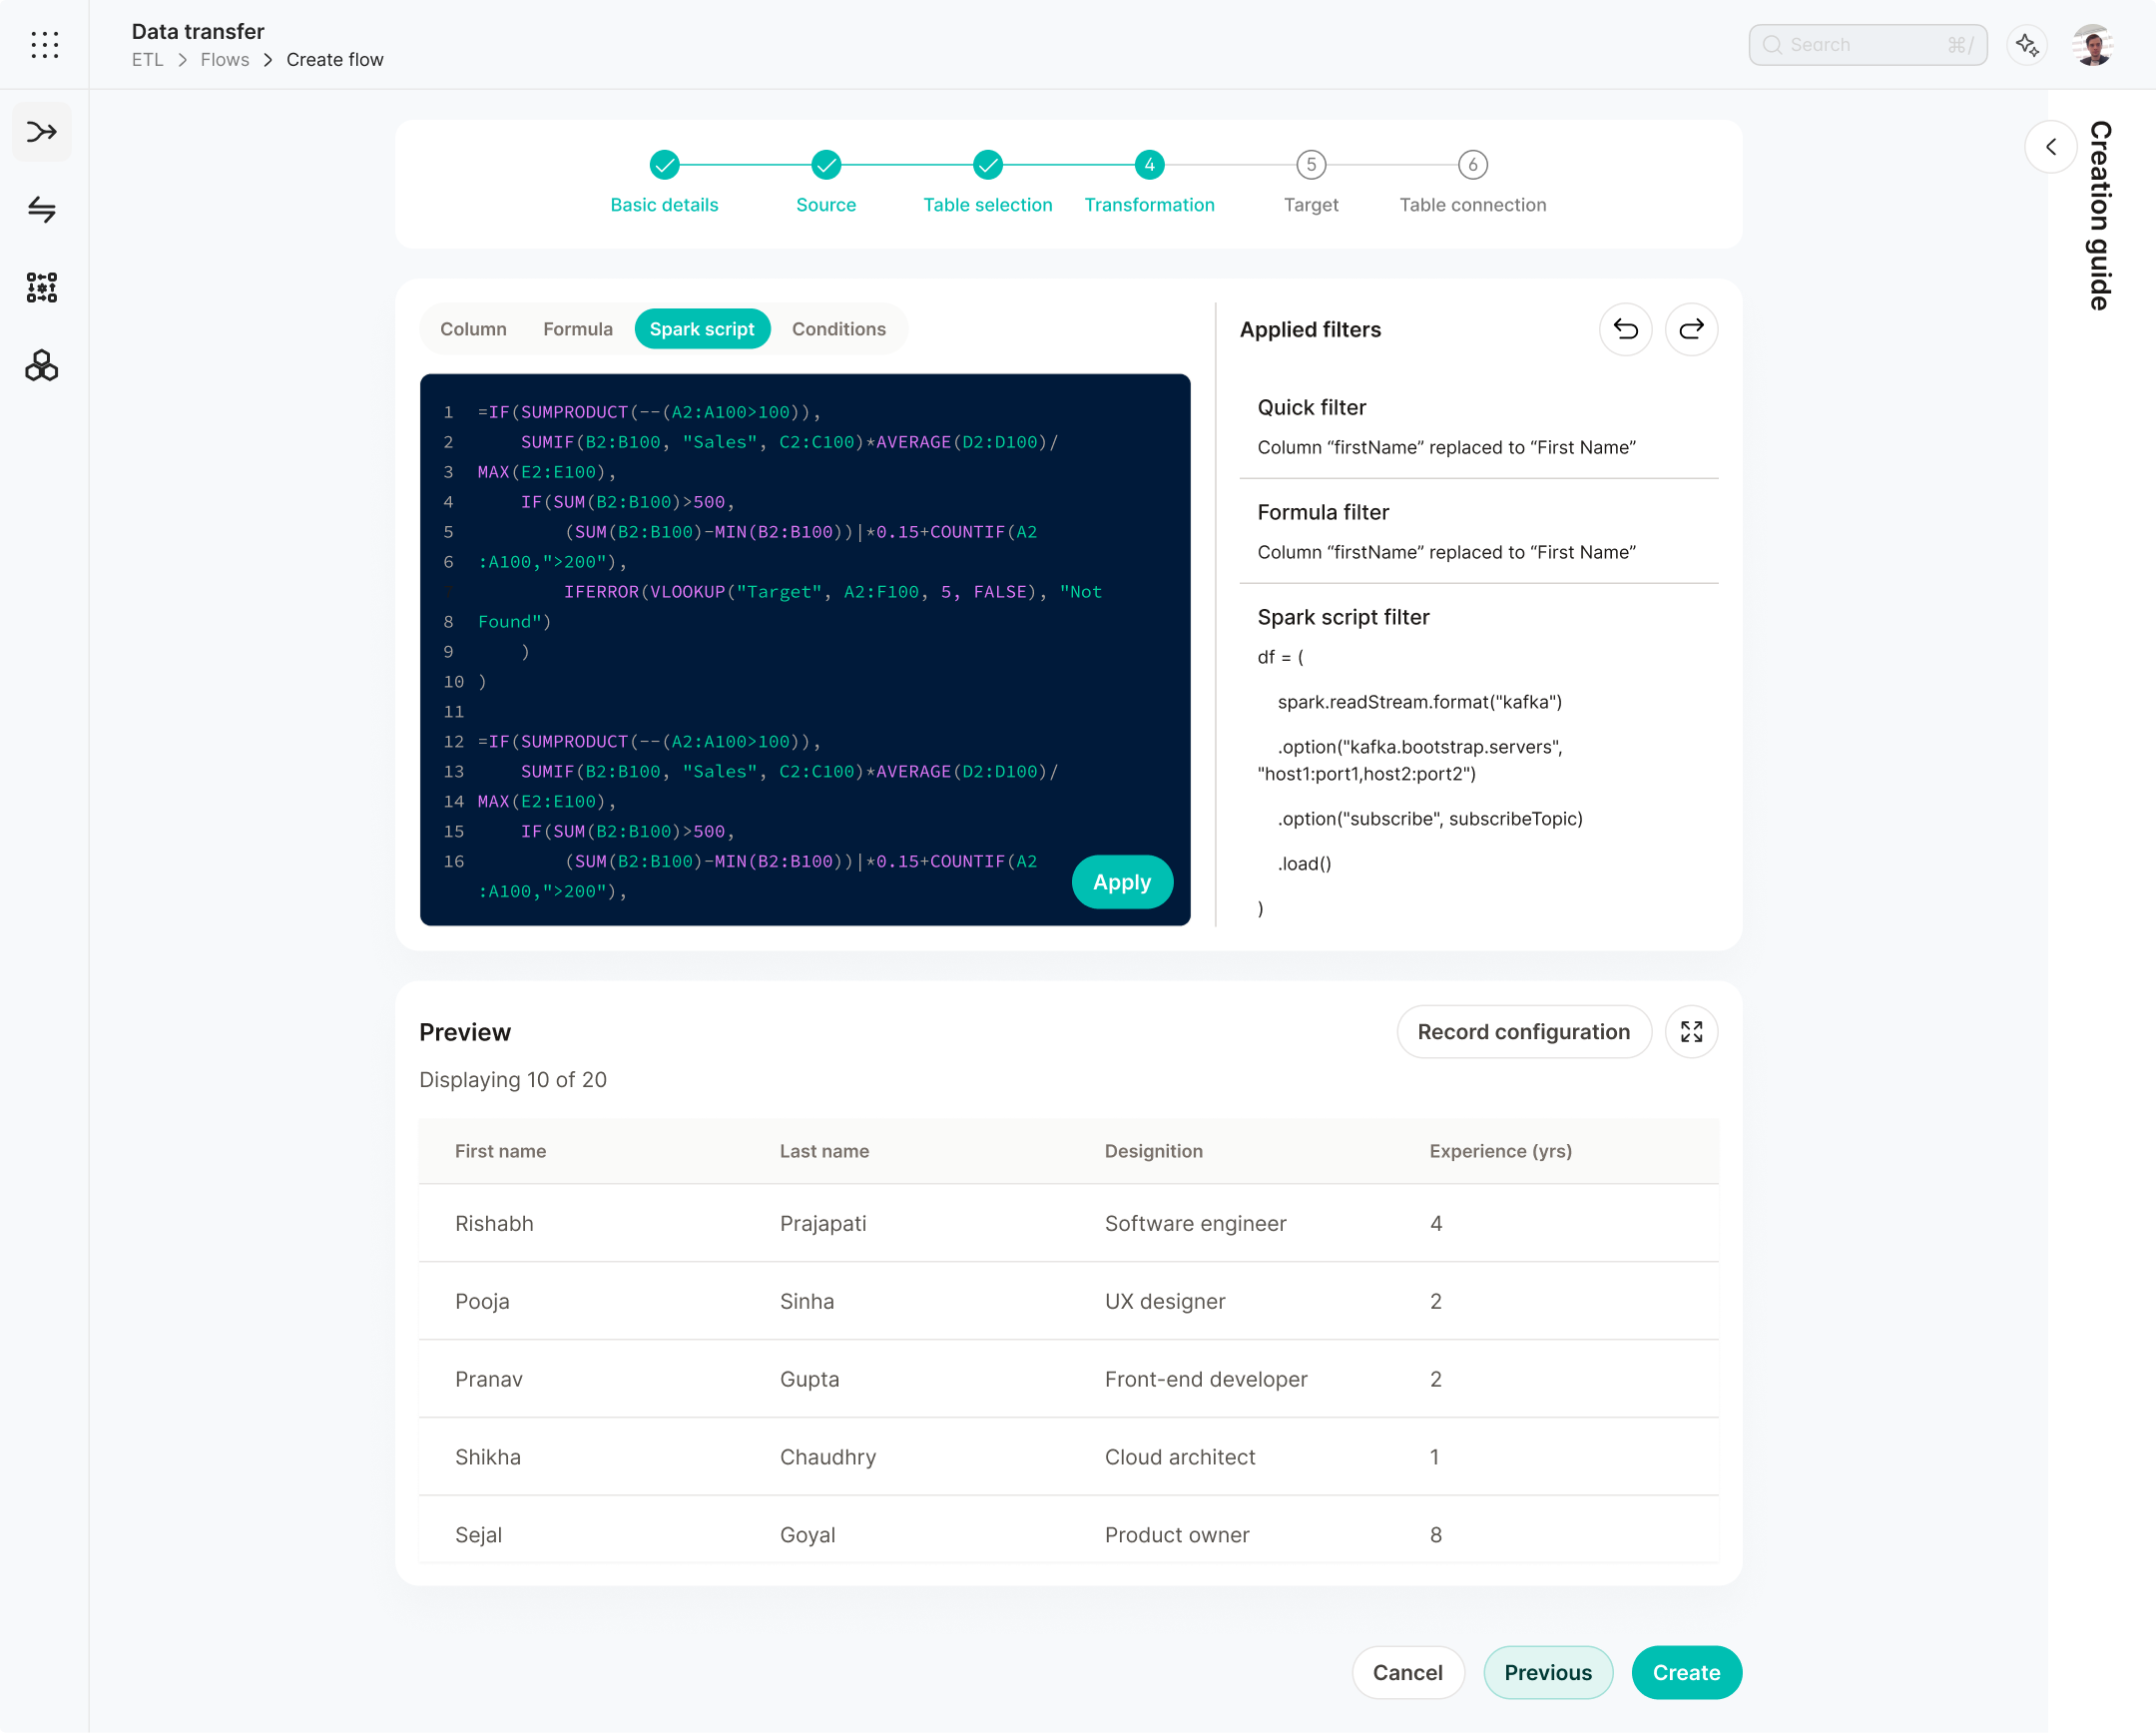Click the Search input field

tap(1867, 45)
